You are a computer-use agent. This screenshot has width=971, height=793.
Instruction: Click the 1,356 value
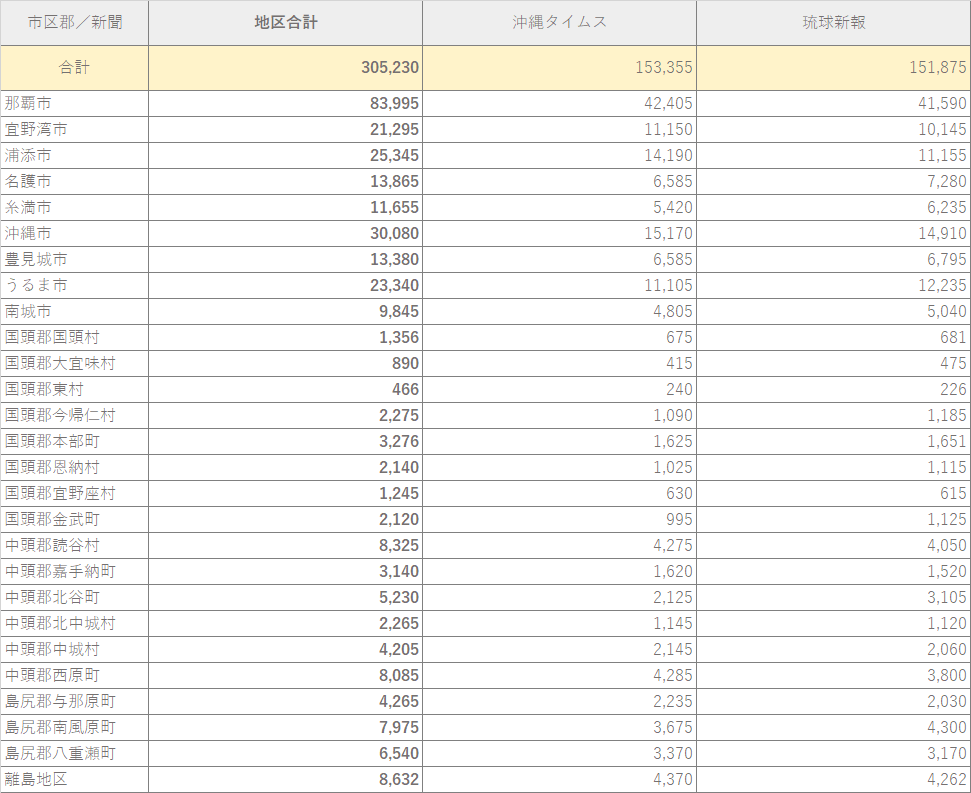click(399, 337)
